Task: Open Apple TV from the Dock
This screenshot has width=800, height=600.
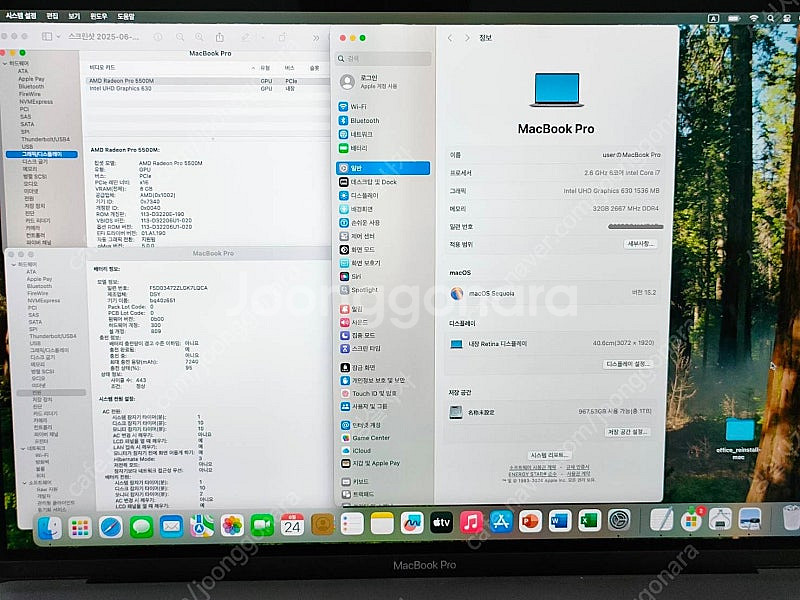Action: click(441, 523)
